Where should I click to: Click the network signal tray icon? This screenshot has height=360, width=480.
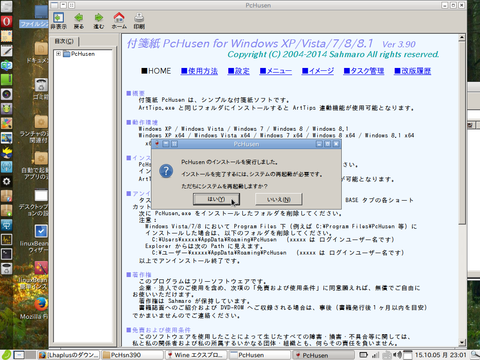click(x=376, y=355)
